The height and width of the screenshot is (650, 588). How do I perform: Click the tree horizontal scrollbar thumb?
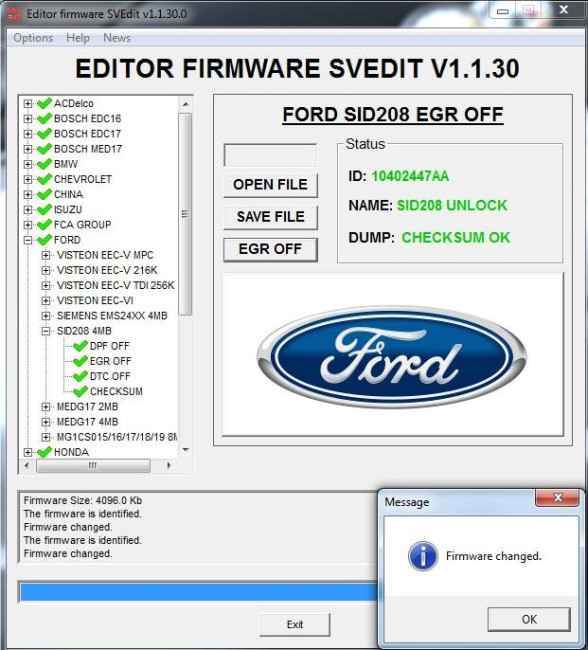[x=93, y=466]
